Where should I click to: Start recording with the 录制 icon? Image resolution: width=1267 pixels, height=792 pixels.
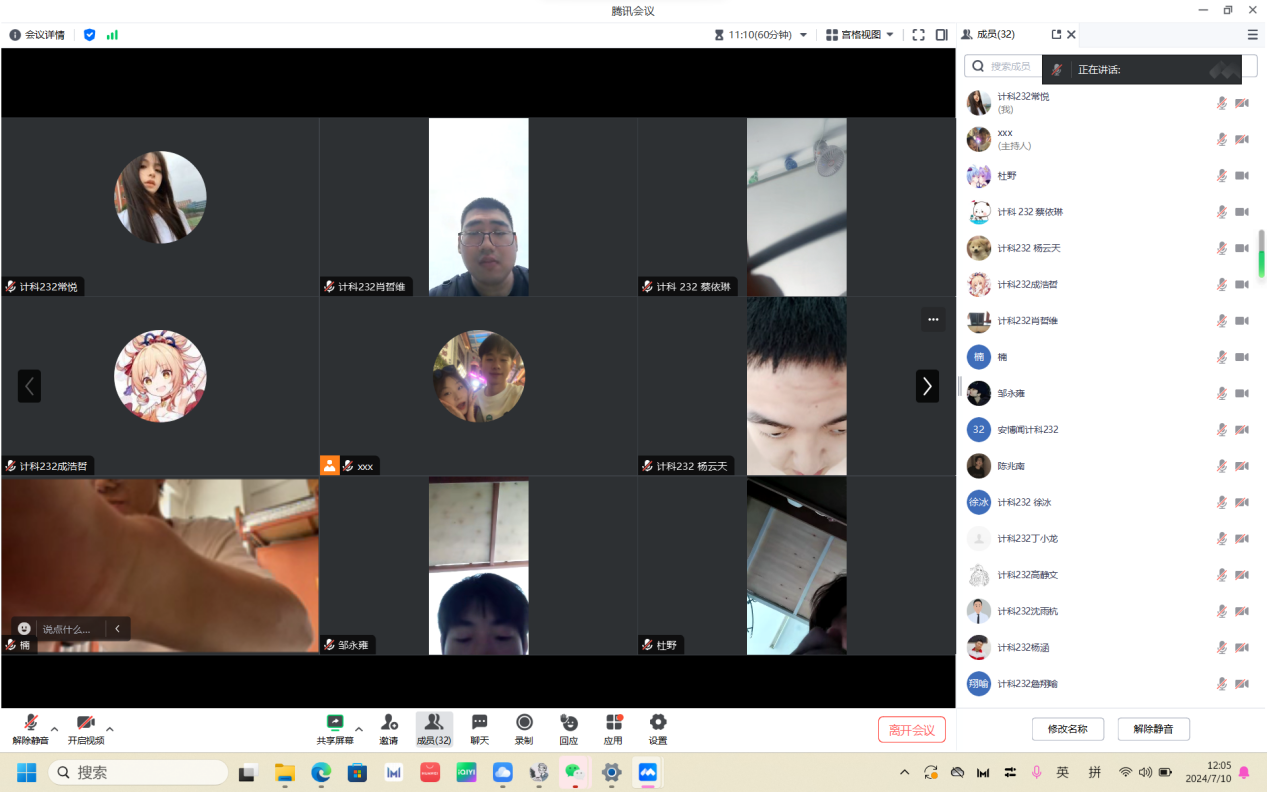point(523,728)
